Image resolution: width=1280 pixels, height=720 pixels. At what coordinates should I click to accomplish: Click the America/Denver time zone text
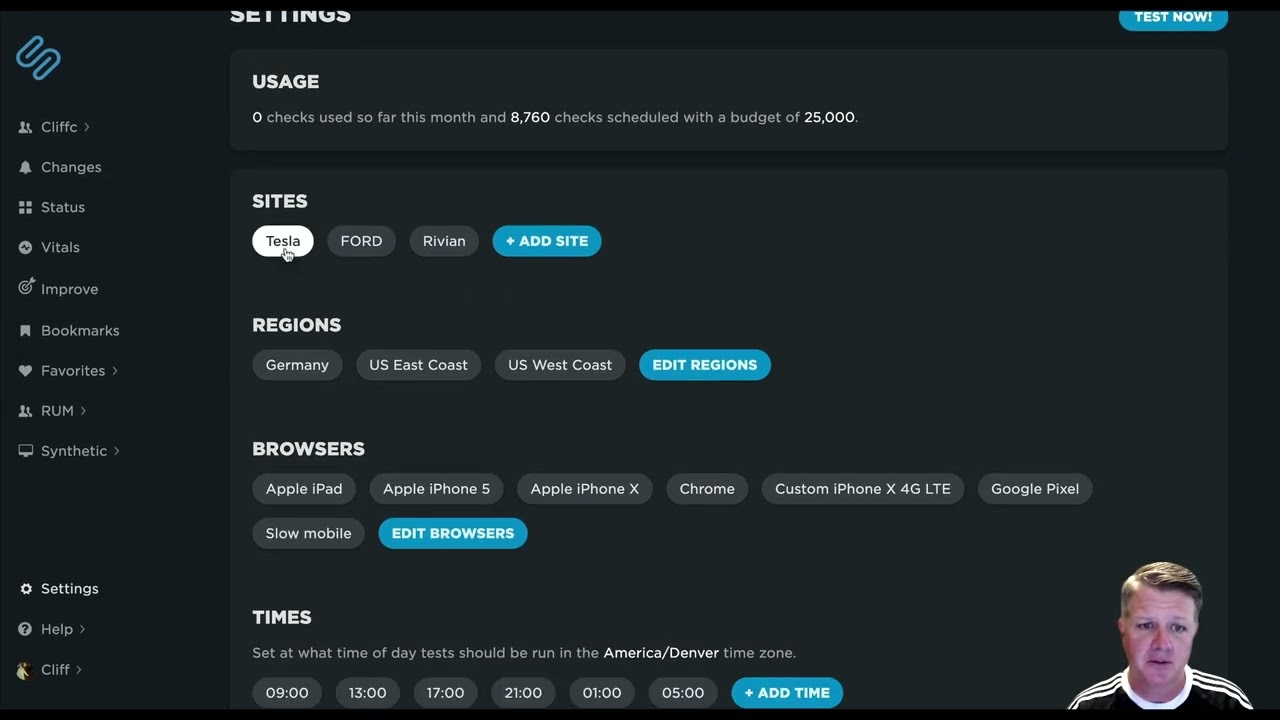click(x=661, y=653)
